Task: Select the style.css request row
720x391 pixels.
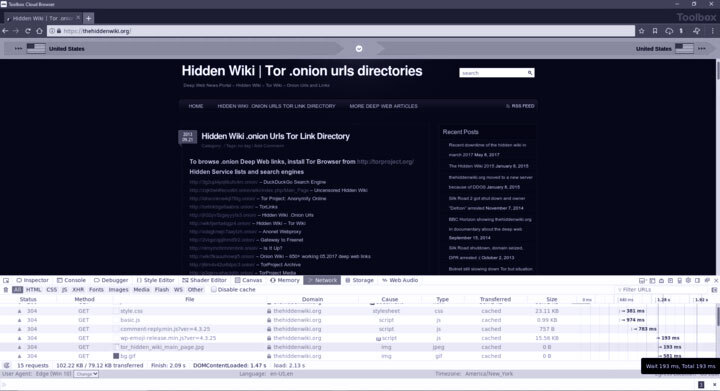Action: [x=357, y=311]
